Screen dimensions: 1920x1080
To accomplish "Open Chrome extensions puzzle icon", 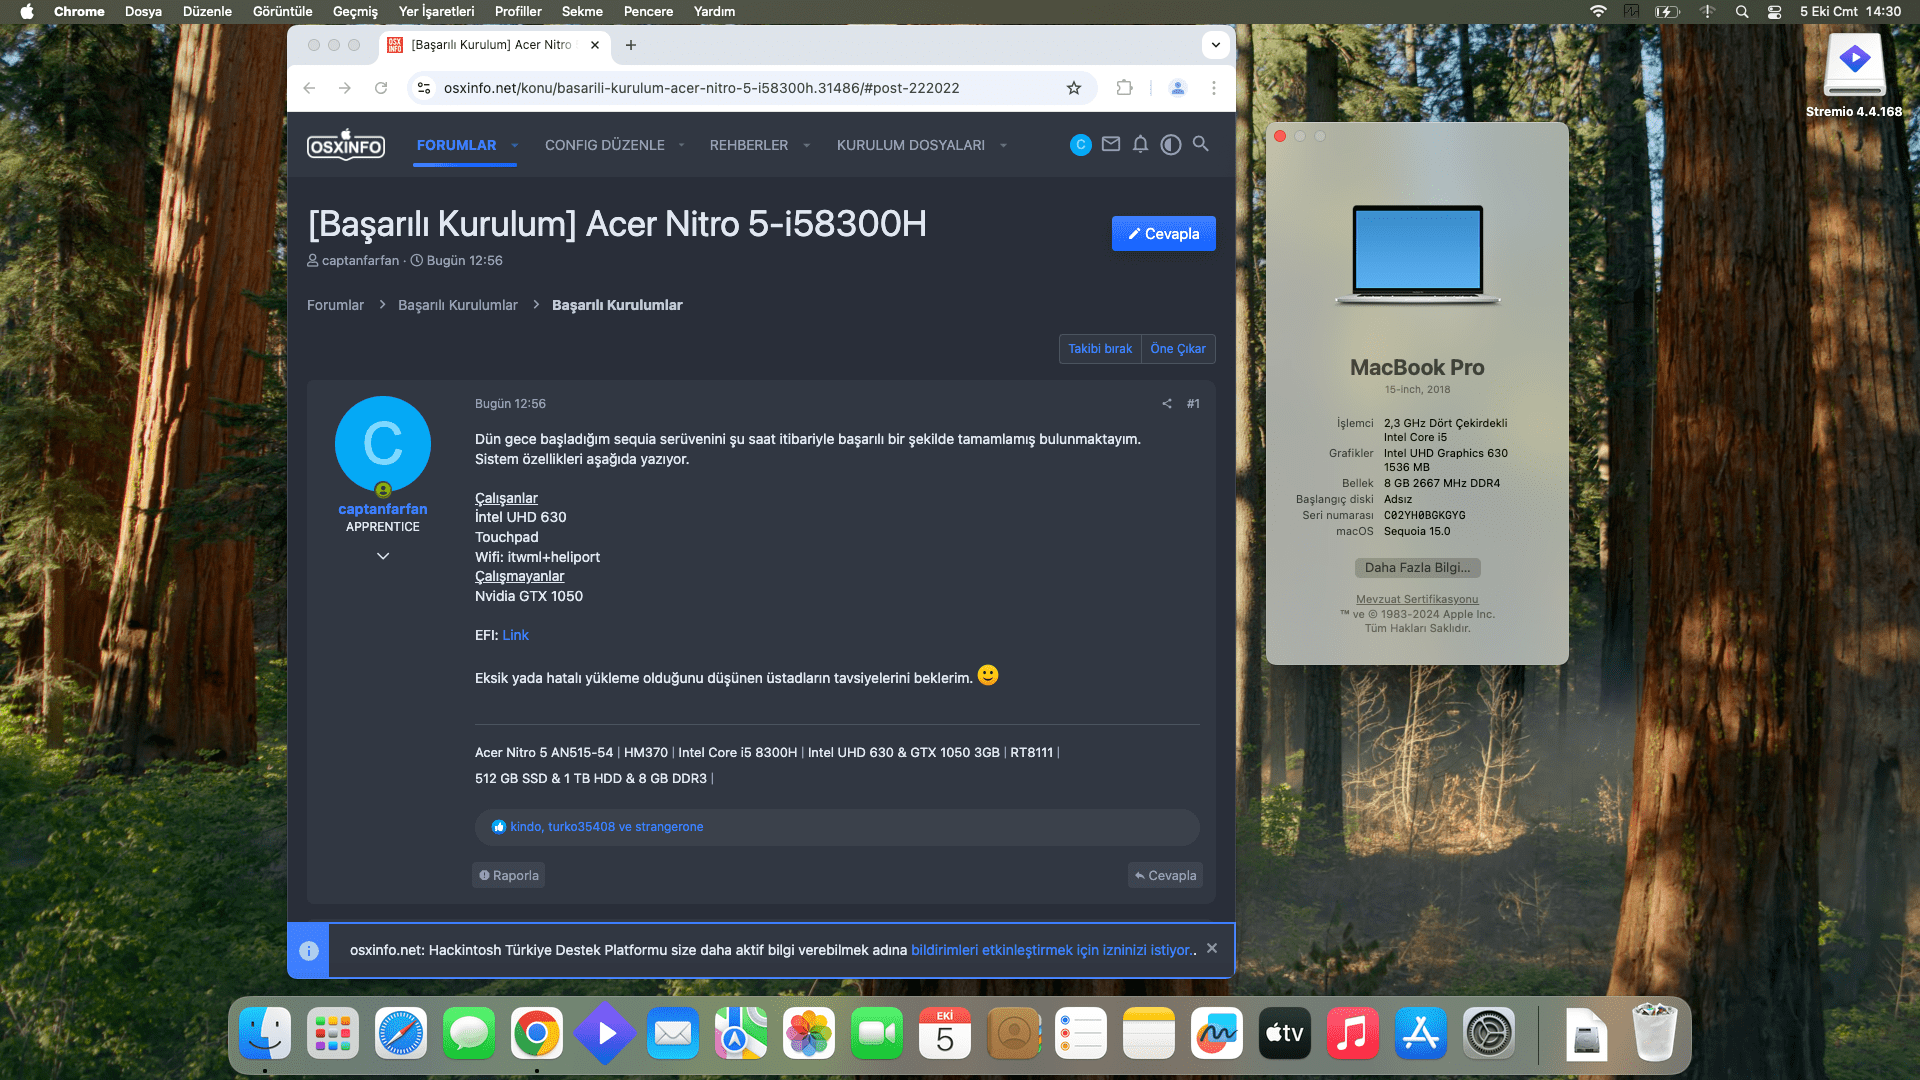I will coord(1124,88).
